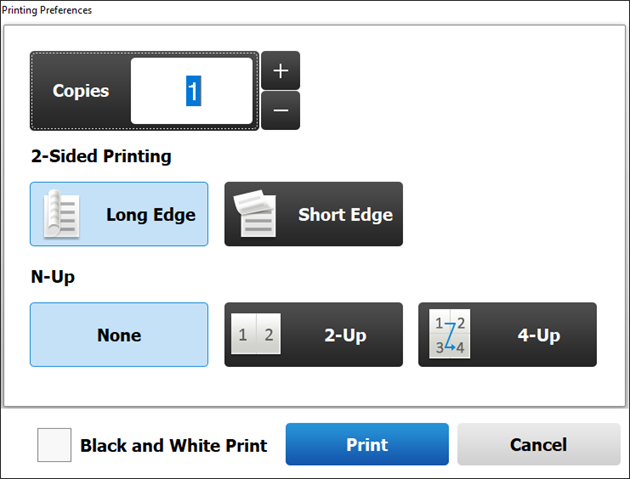630x479 pixels.
Task: Click the 2-Up two-page layout icon
Action: tap(256, 334)
